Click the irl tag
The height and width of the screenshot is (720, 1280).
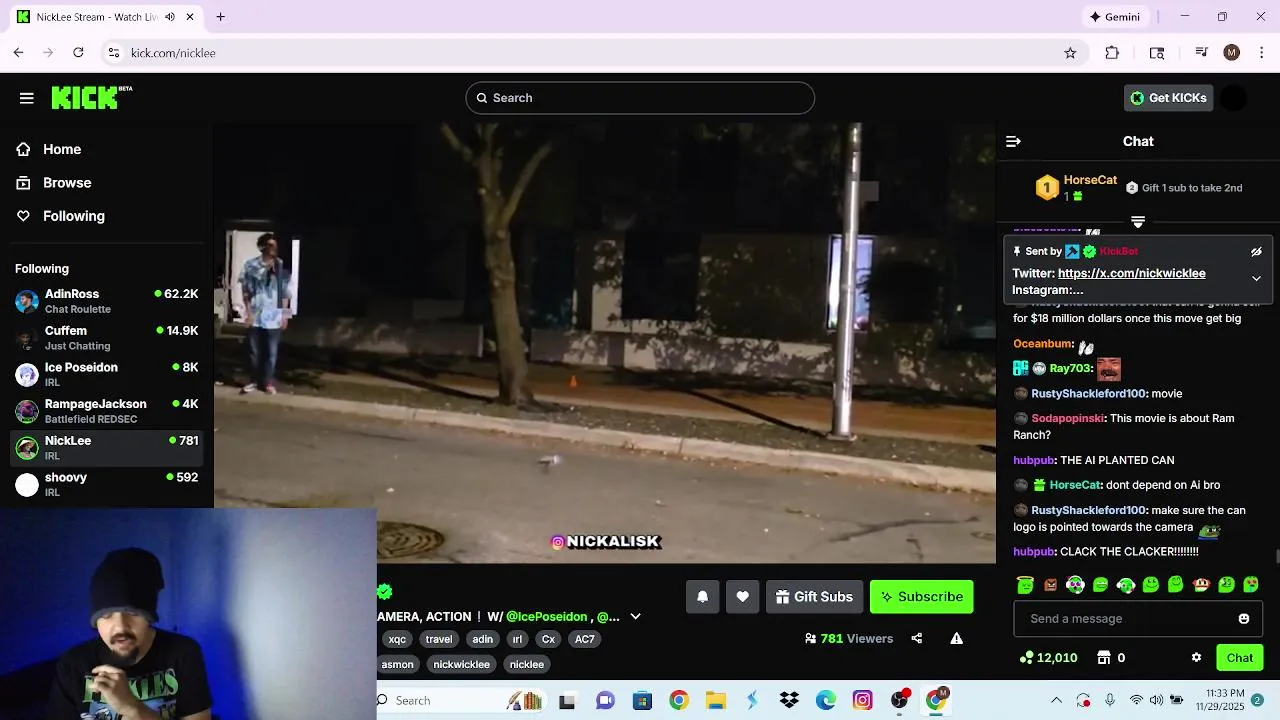[517, 640]
